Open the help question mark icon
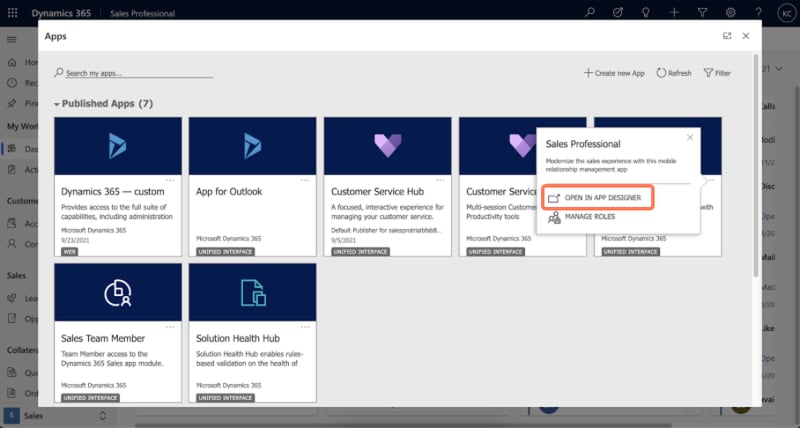Image resolution: width=800 pixels, height=428 pixels. 759,12
